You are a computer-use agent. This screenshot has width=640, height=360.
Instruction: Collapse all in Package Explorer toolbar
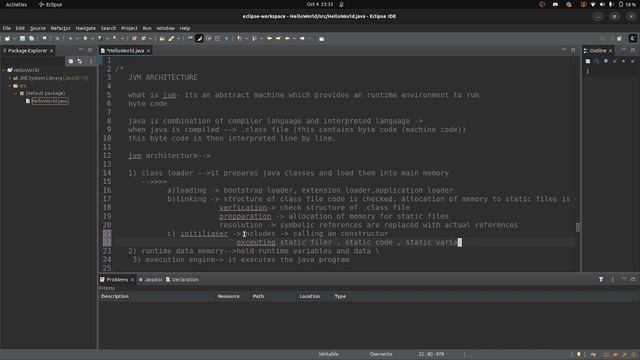(x=71, y=61)
